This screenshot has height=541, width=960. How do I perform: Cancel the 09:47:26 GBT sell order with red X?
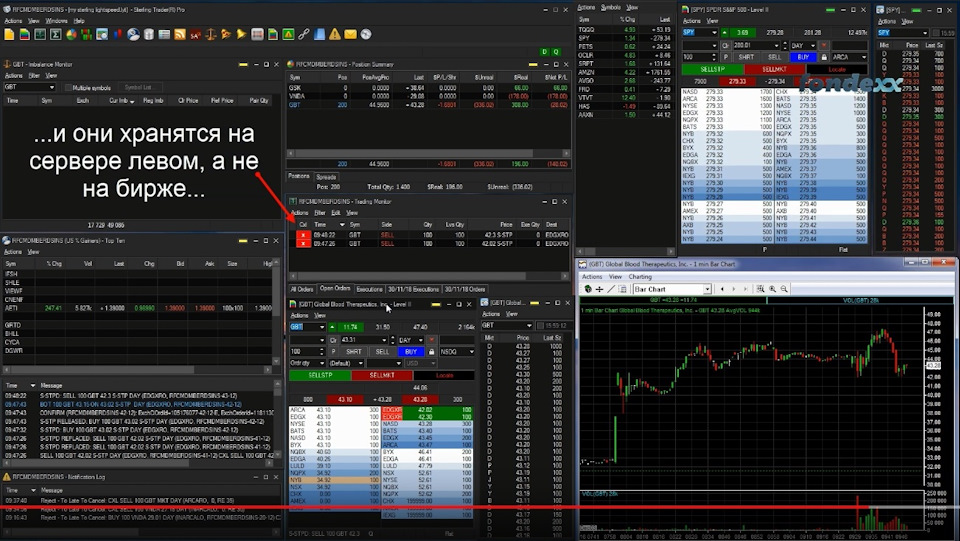click(x=303, y=244)
